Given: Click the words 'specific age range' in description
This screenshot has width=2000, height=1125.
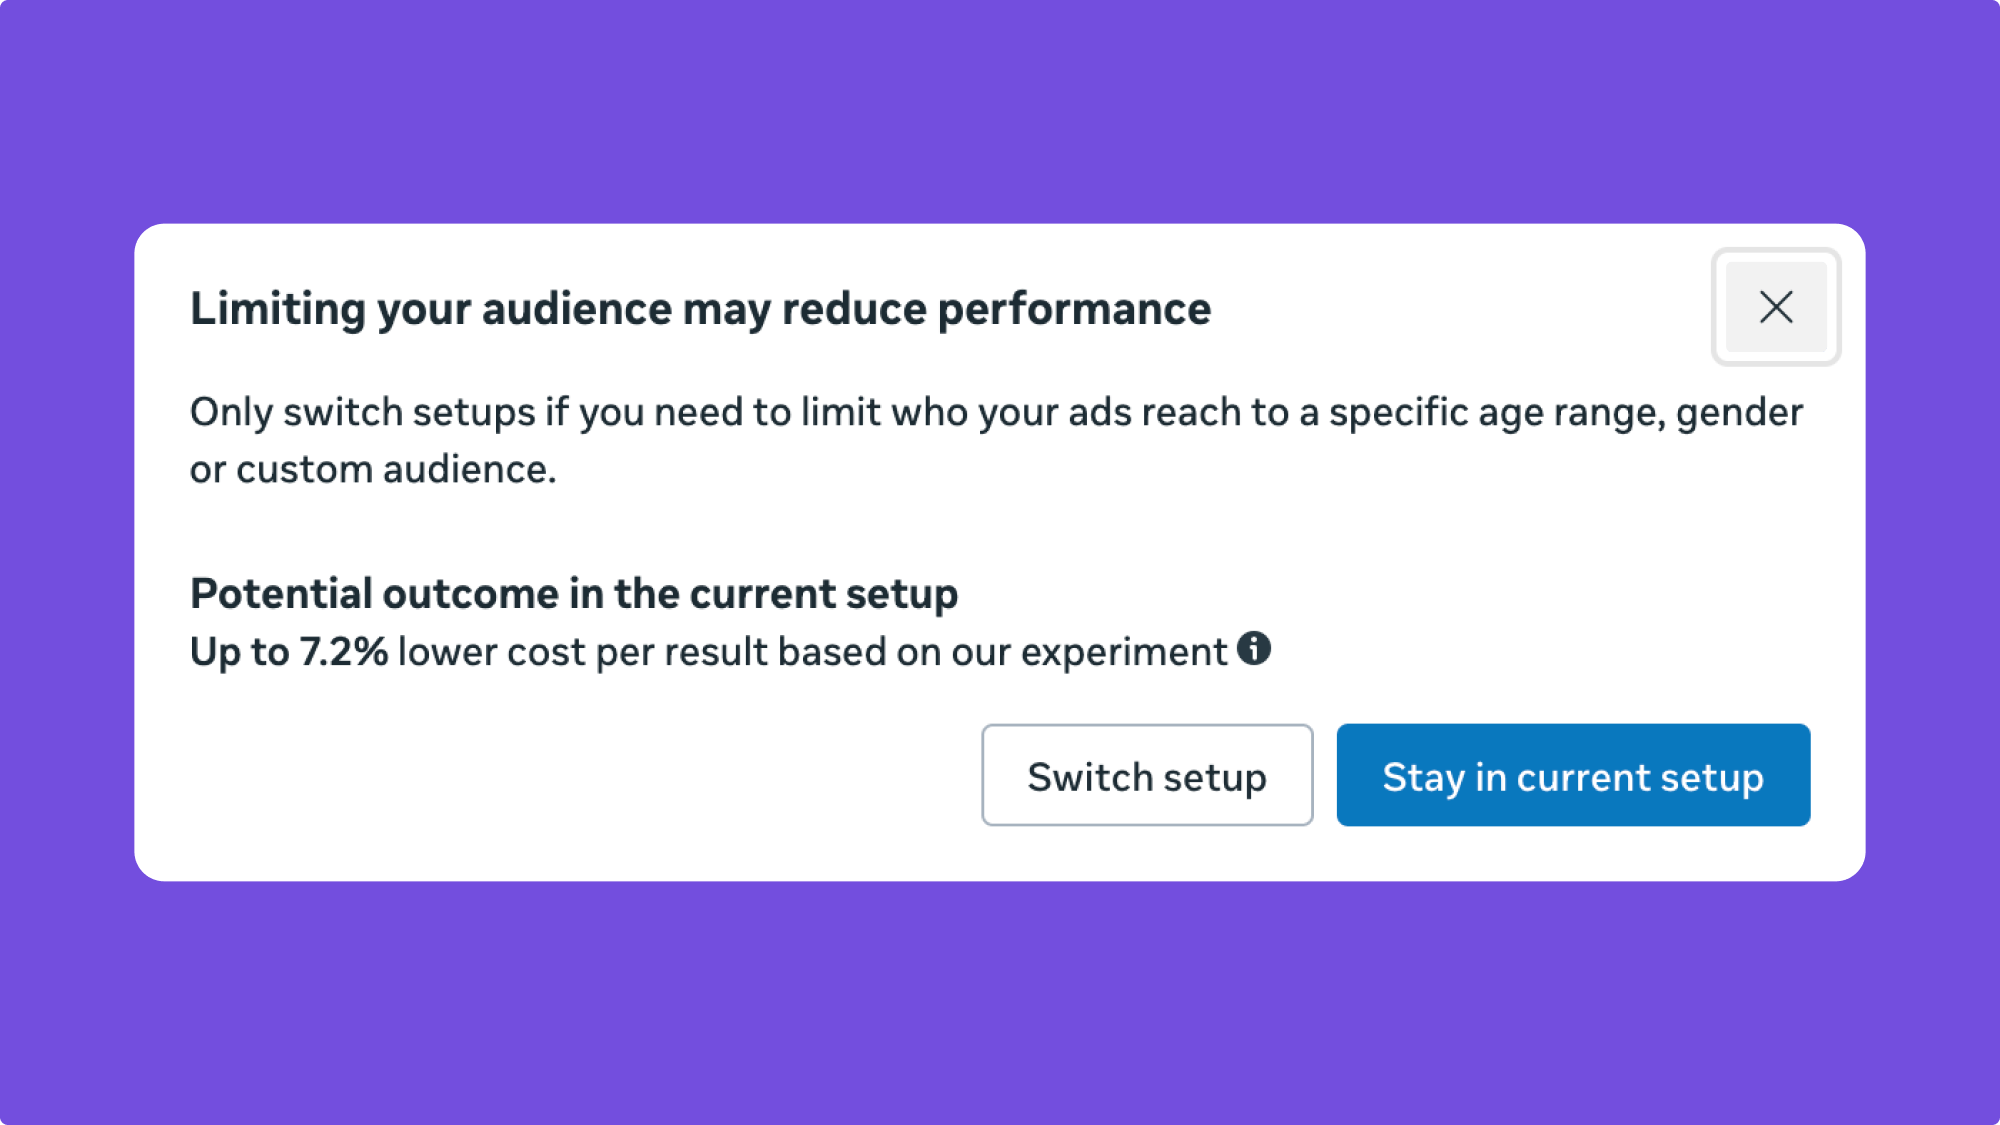Looking at the screenshot, I should click(x=1496, y=412).
